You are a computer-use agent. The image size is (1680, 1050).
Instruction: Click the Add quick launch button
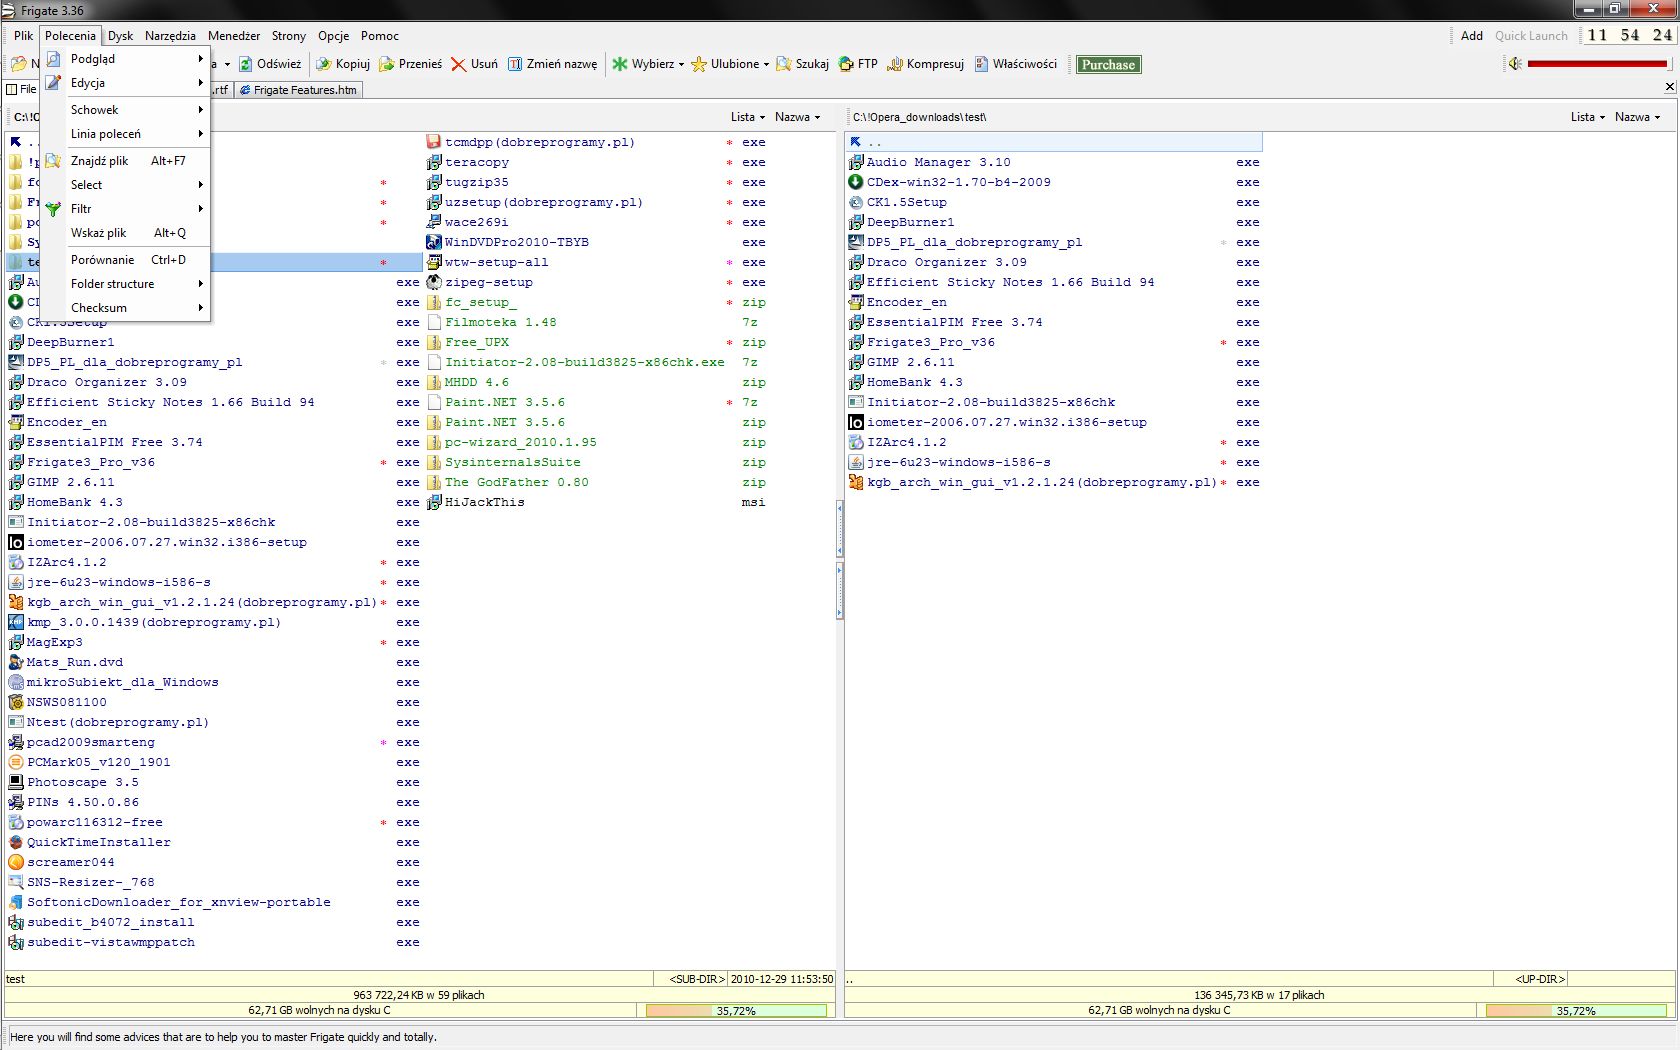pos(1471,36)
